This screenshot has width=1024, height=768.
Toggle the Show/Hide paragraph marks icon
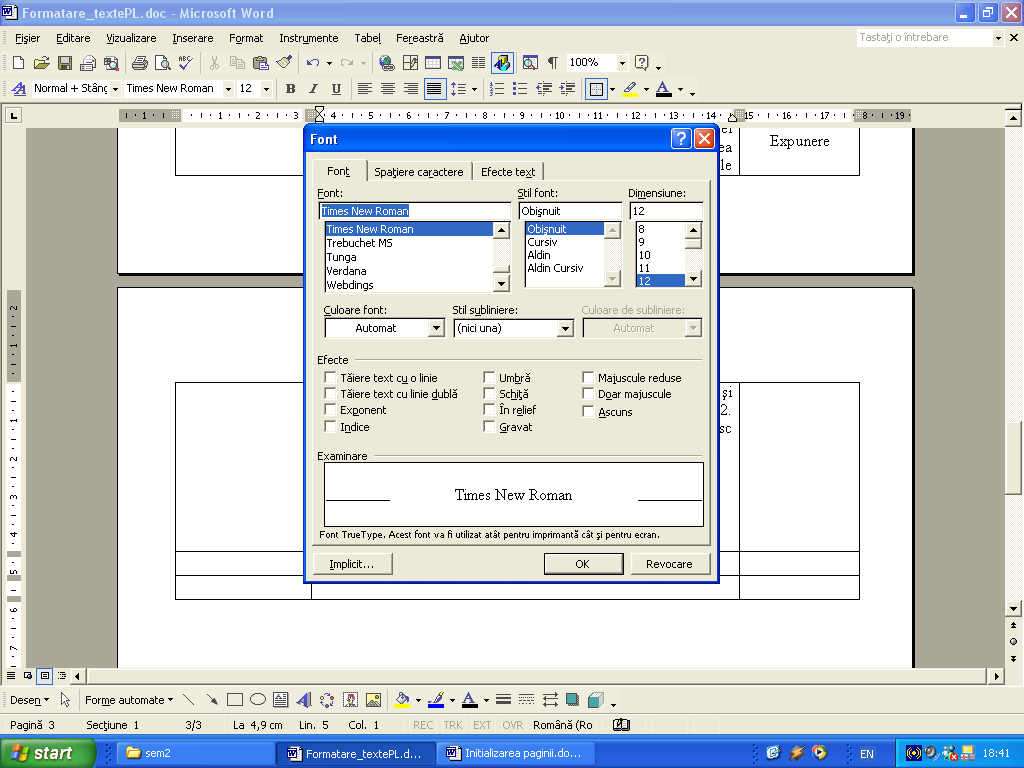click(x=552, y=63)
